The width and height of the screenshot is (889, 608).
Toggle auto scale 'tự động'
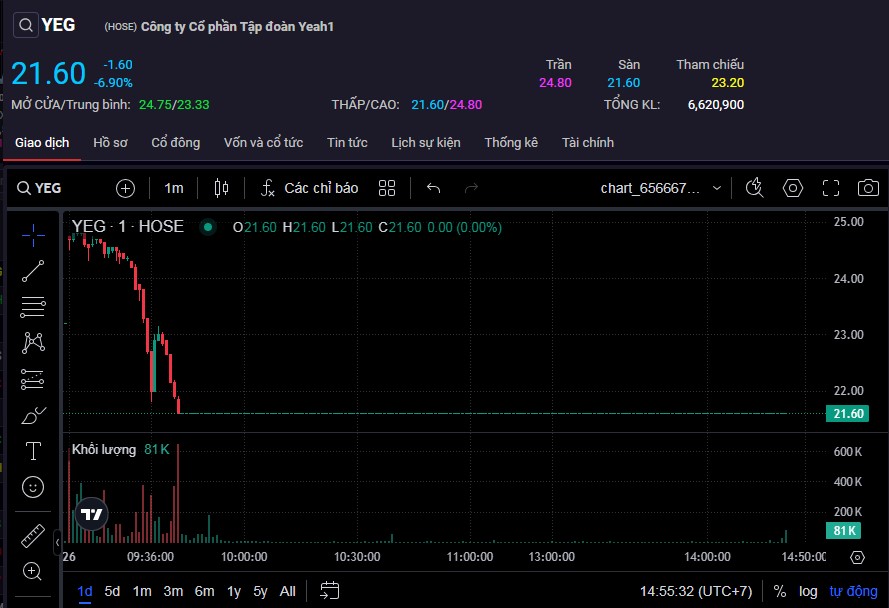pos(852,591)
